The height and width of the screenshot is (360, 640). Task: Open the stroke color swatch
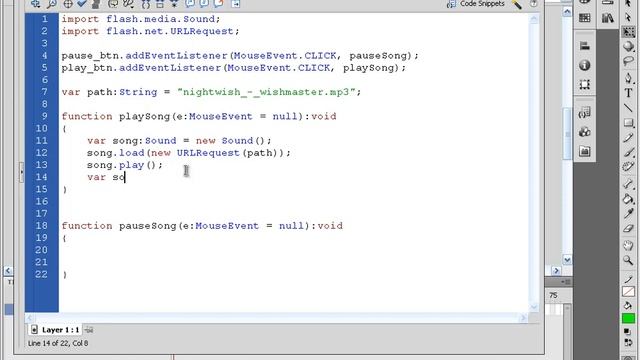point(628,291)
